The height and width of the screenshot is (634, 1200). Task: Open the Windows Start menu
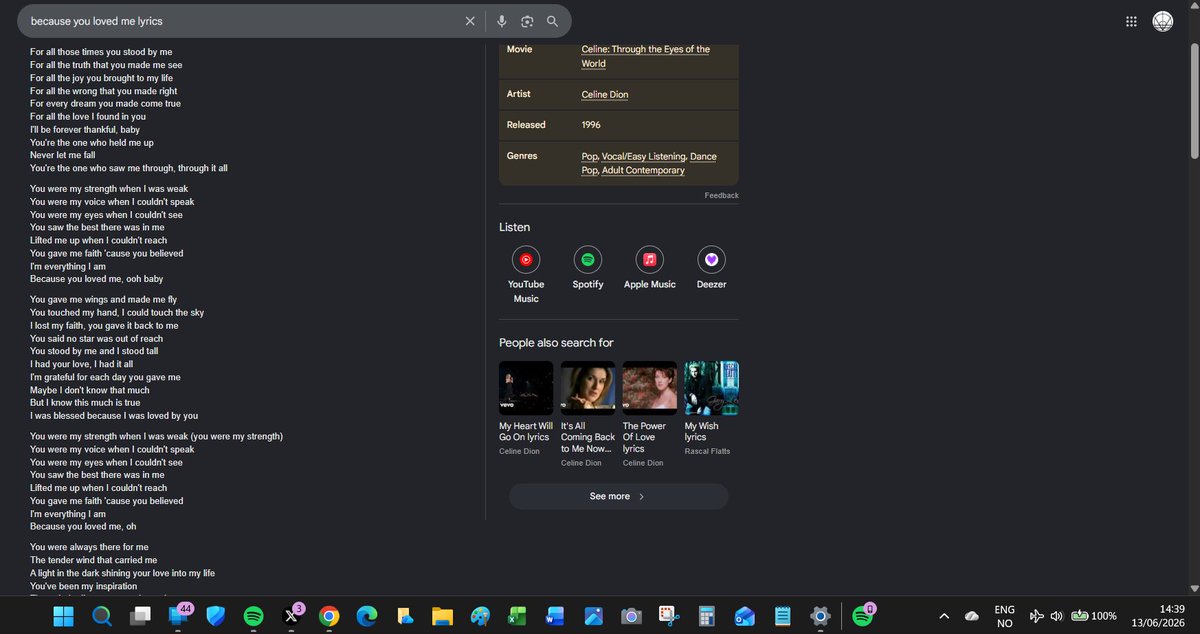coord(63,616)
